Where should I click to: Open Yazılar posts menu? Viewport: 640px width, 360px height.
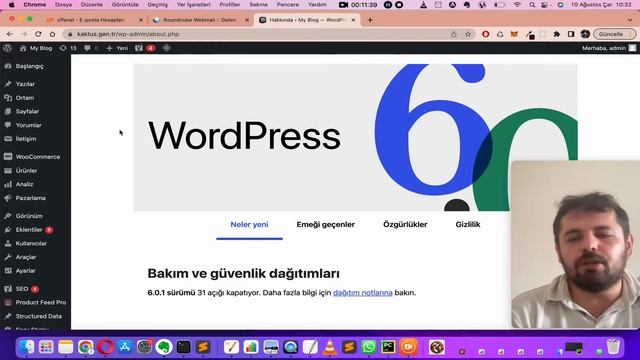pos(25,84)
